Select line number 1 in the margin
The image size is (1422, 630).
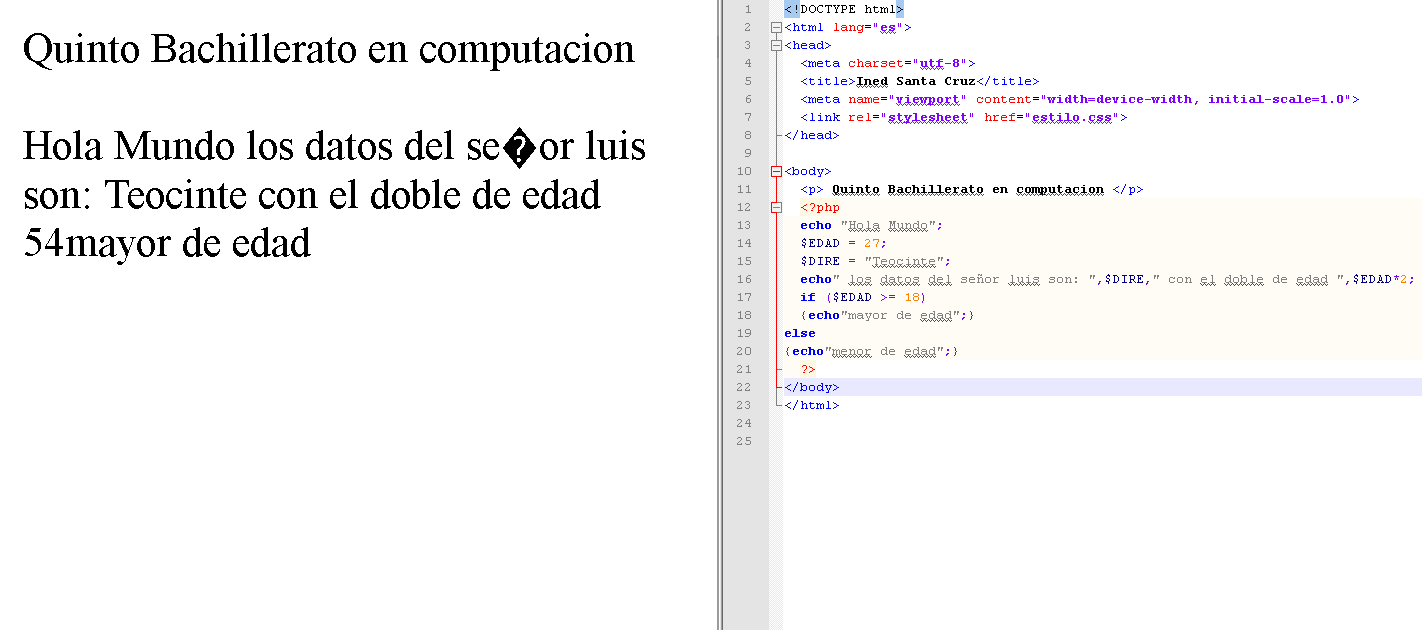(748, 10)
